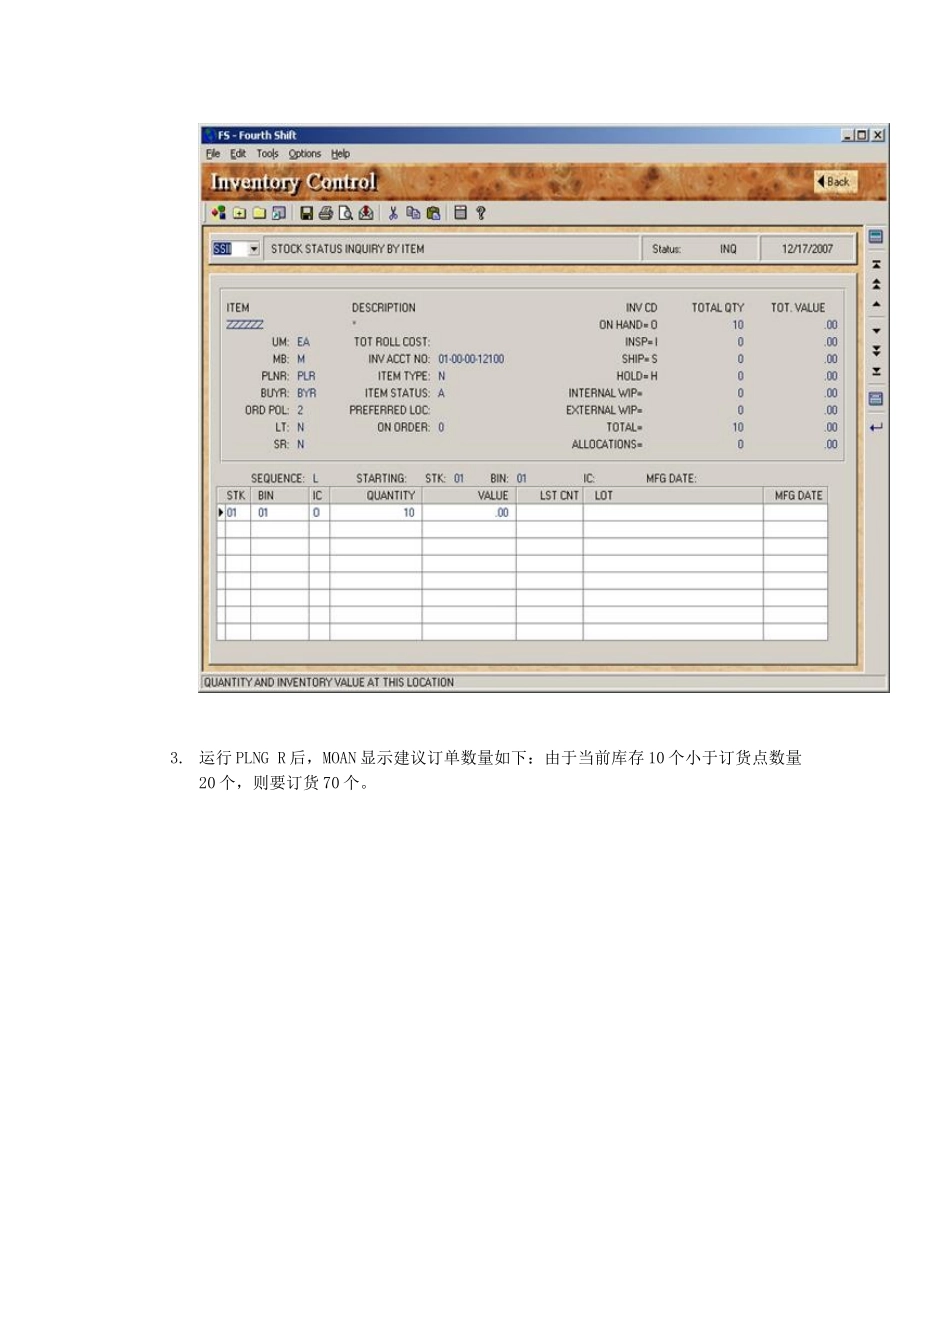
Task: Click the PLNR value PLR
Action: click(x=306, y=376)
